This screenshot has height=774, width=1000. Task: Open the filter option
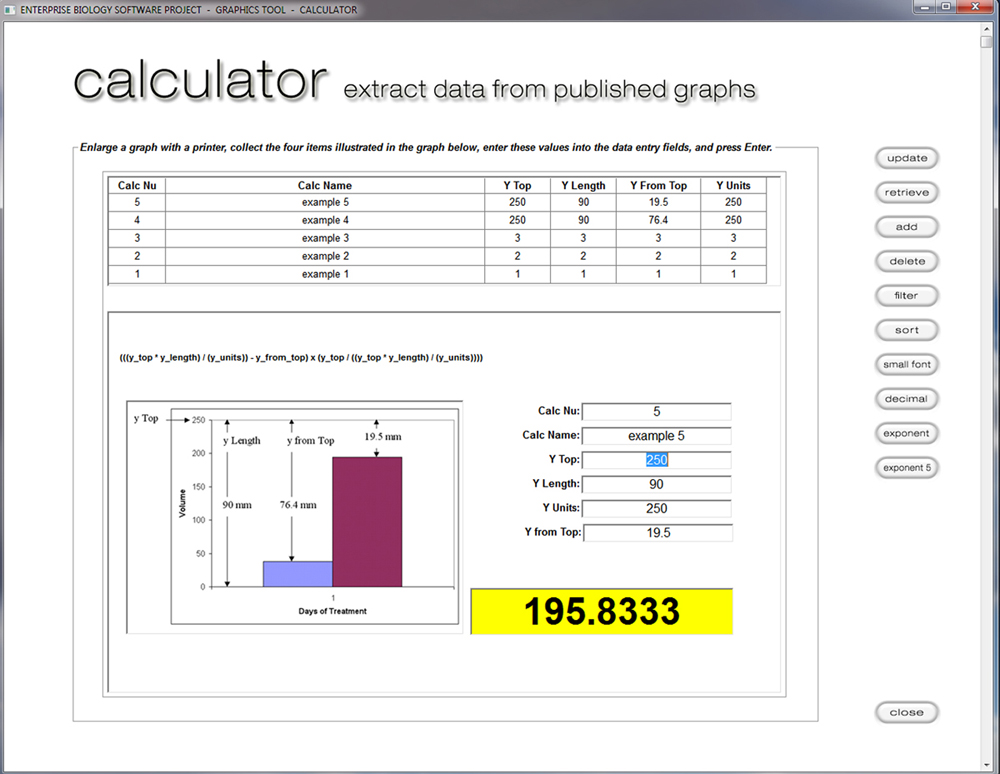[x=906, y=296]
